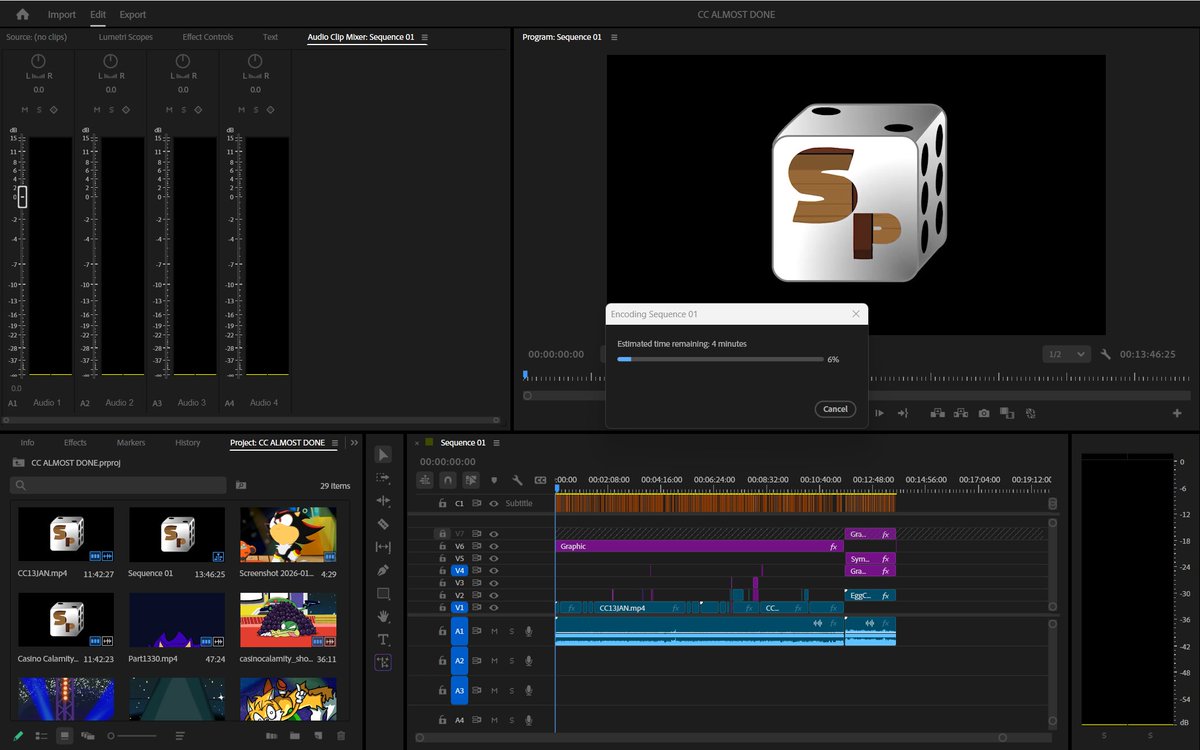
Task: Toggle sync lock for track V5
Action: pos(477,558)
